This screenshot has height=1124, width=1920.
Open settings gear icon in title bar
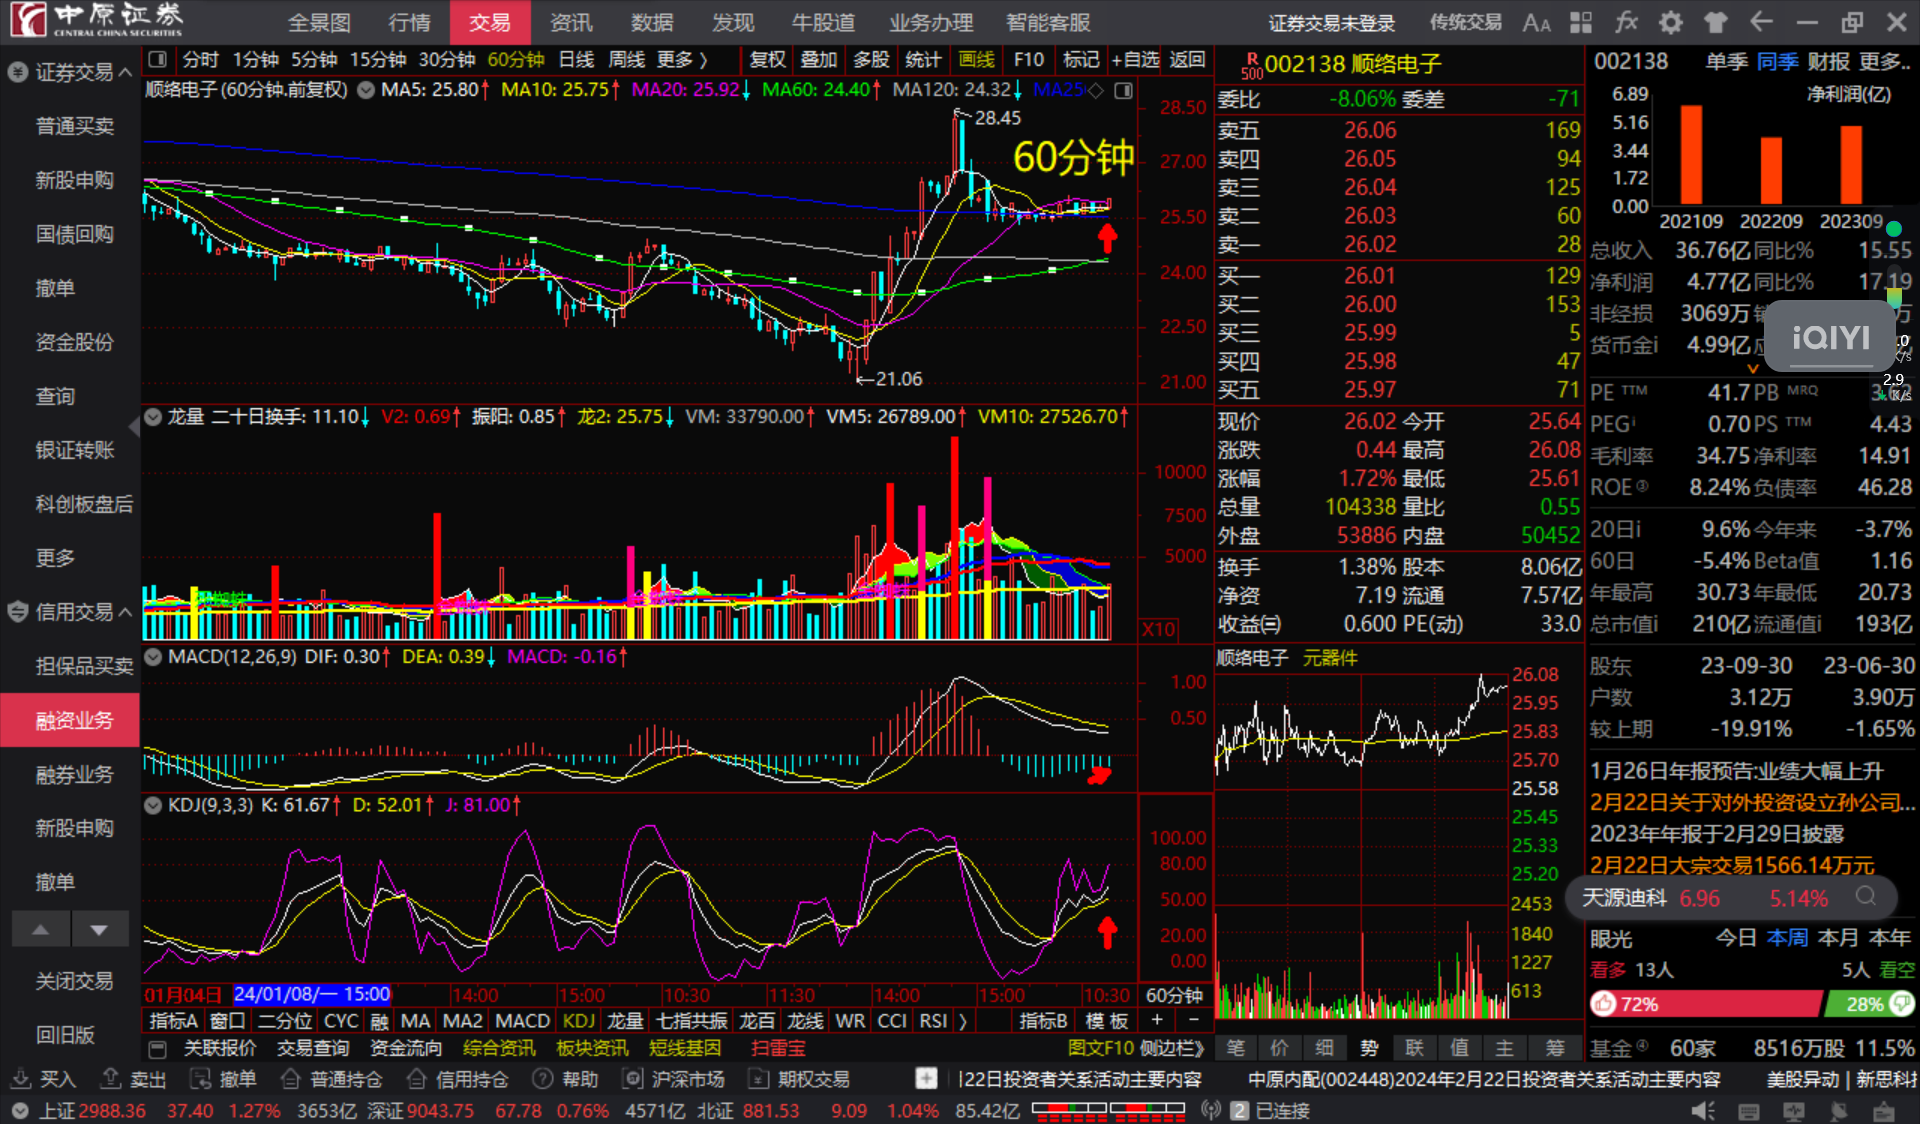click(1671, 23)
